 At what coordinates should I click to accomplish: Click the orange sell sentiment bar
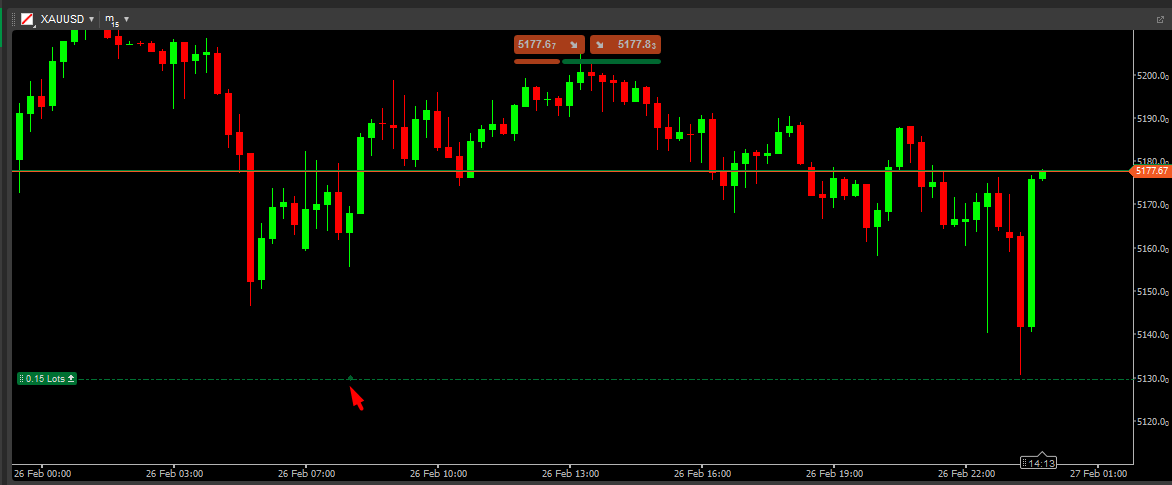coord(537,61)
